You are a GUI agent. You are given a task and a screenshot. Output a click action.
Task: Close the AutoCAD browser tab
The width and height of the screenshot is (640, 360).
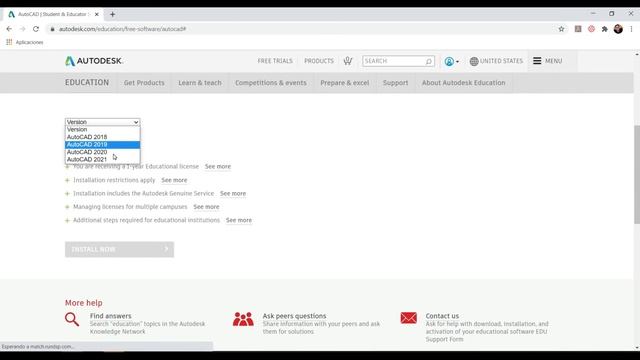pos(97,14)
